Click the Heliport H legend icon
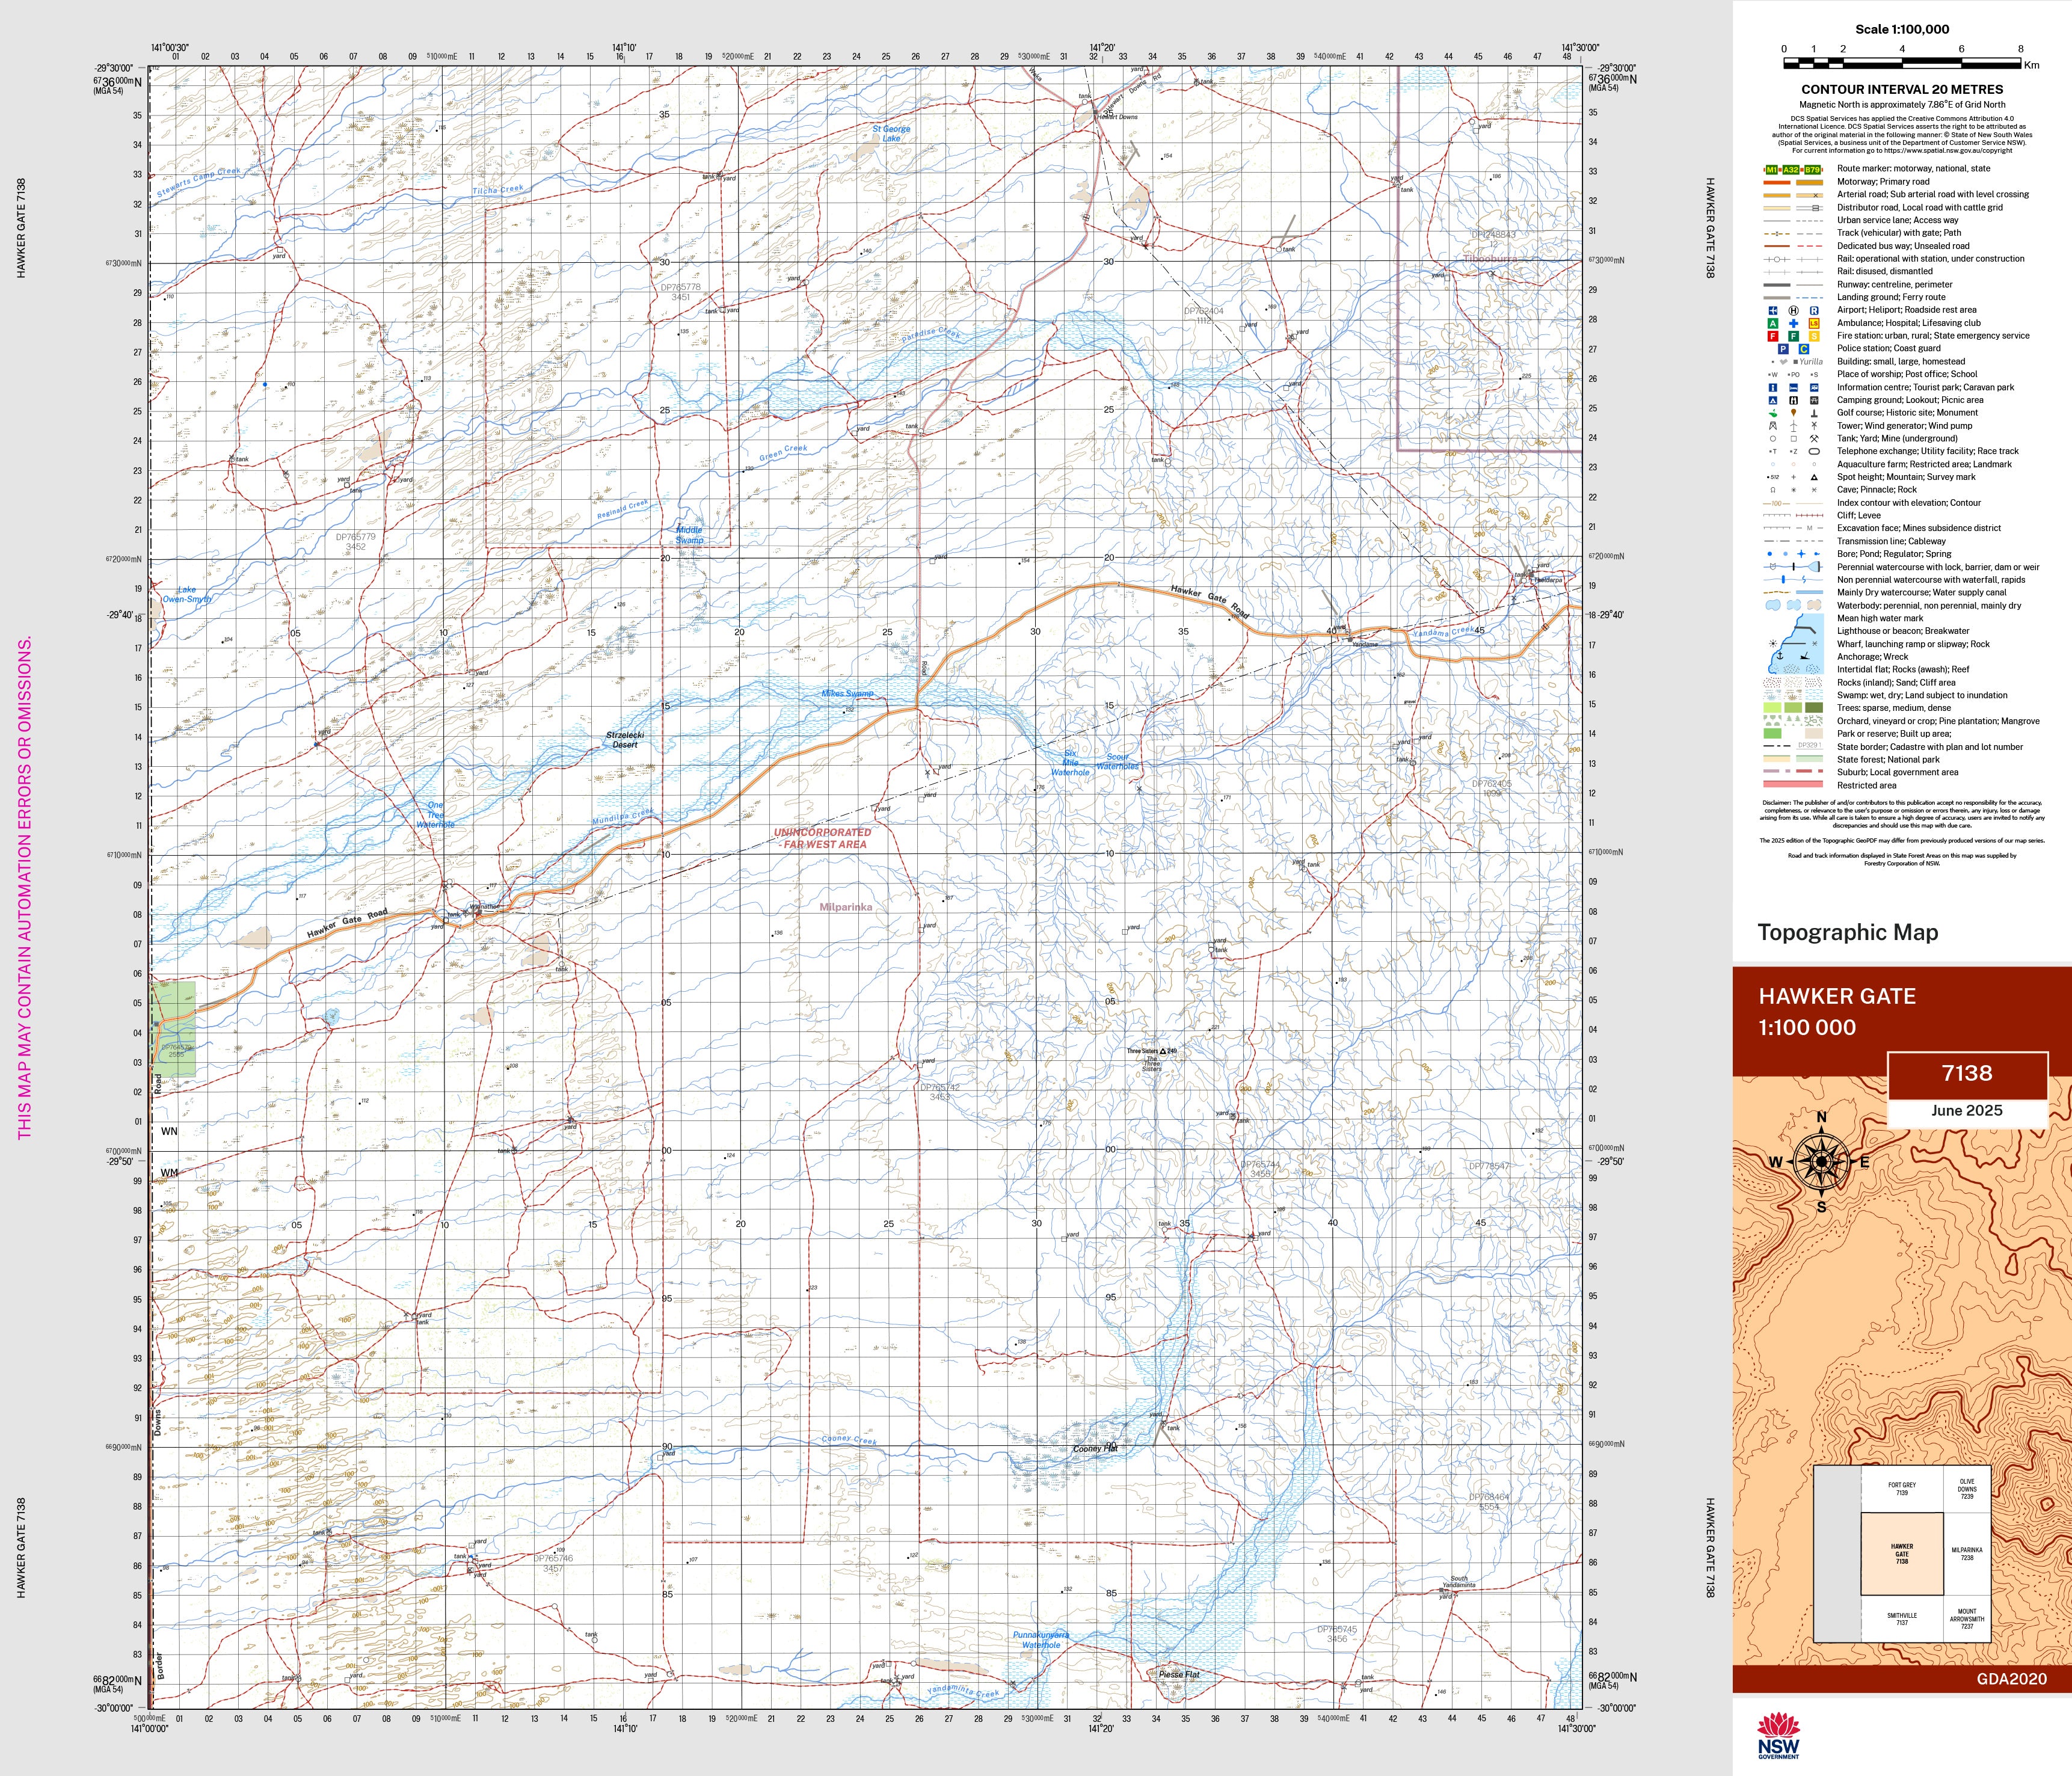Viewport: 2072px width, 1776px height. tap(1793, 310)
